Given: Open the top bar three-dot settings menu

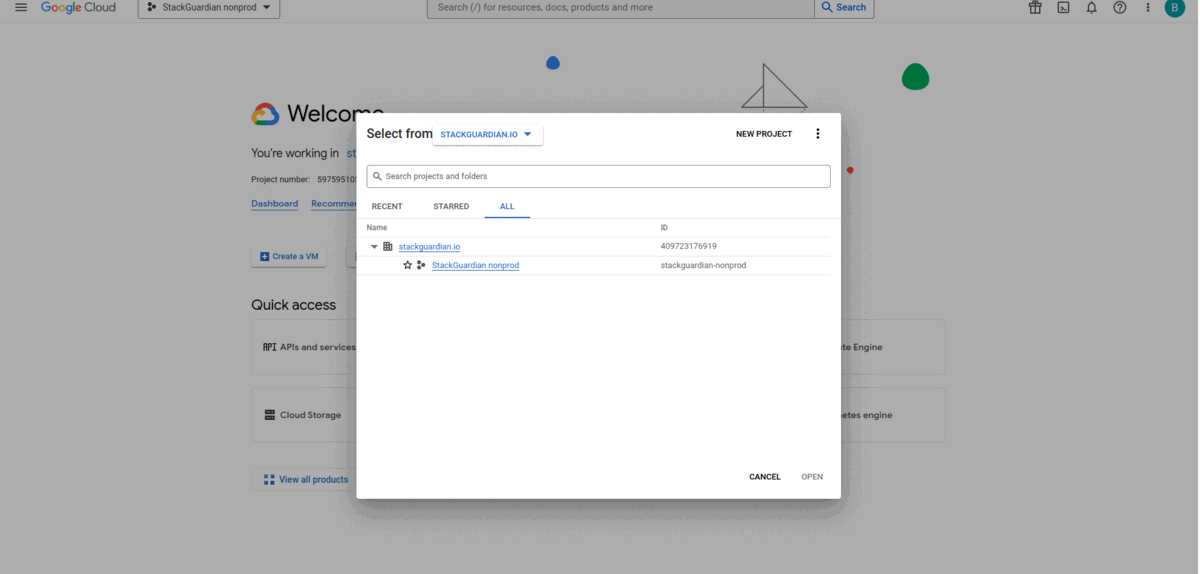Looking at the screenshot, I should pyautogui.click(x=1147, y=7).
